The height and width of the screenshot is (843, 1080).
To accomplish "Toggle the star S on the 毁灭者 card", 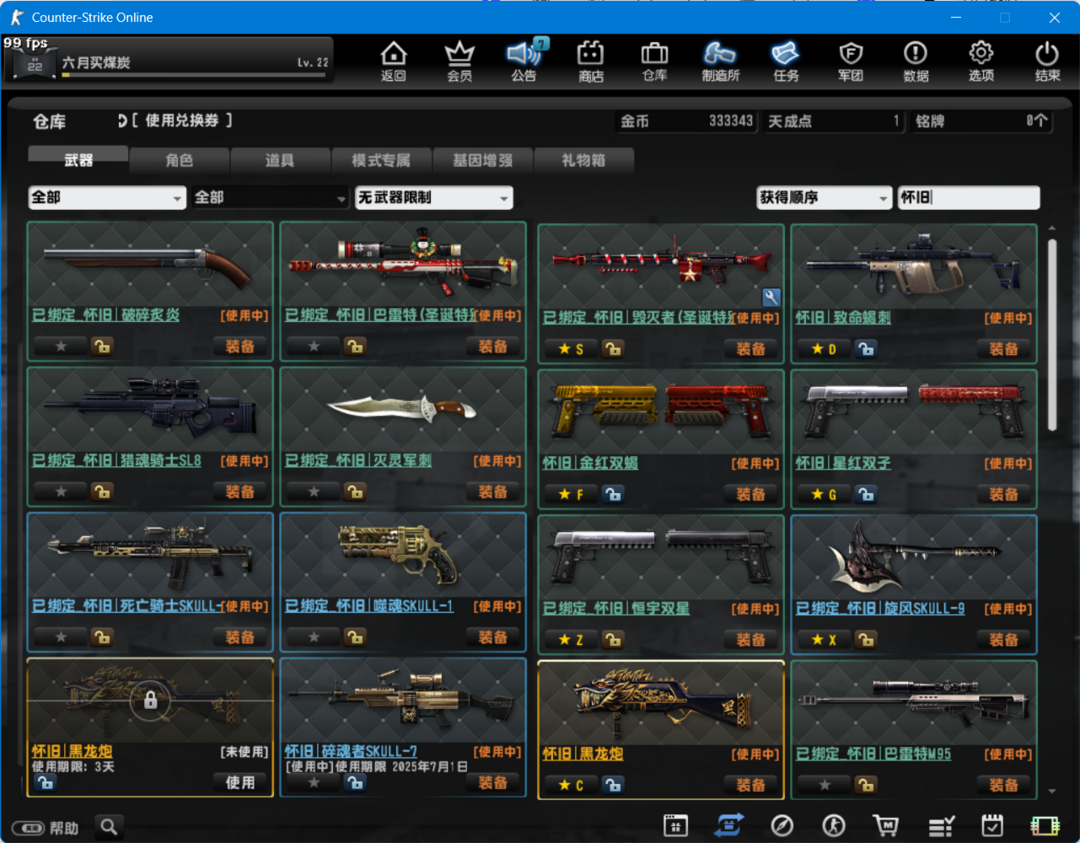I will click(x=570, y=348).
